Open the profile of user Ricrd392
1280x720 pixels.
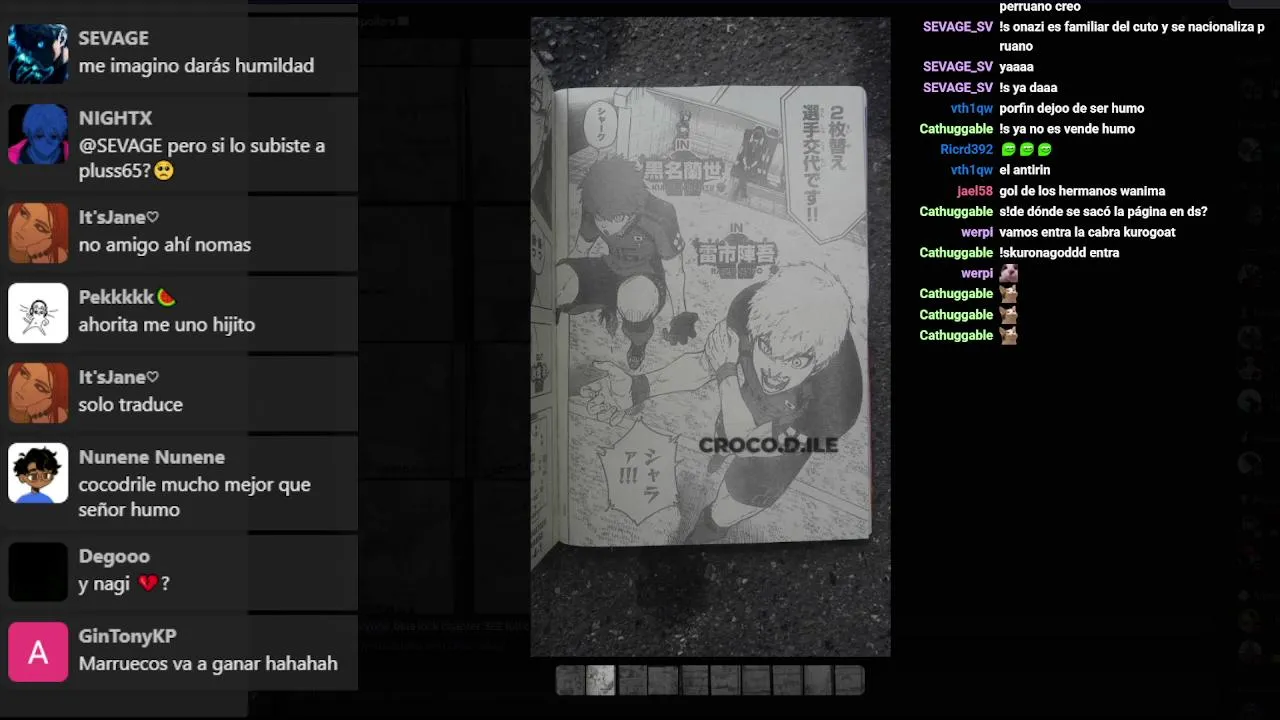point(966,149)
